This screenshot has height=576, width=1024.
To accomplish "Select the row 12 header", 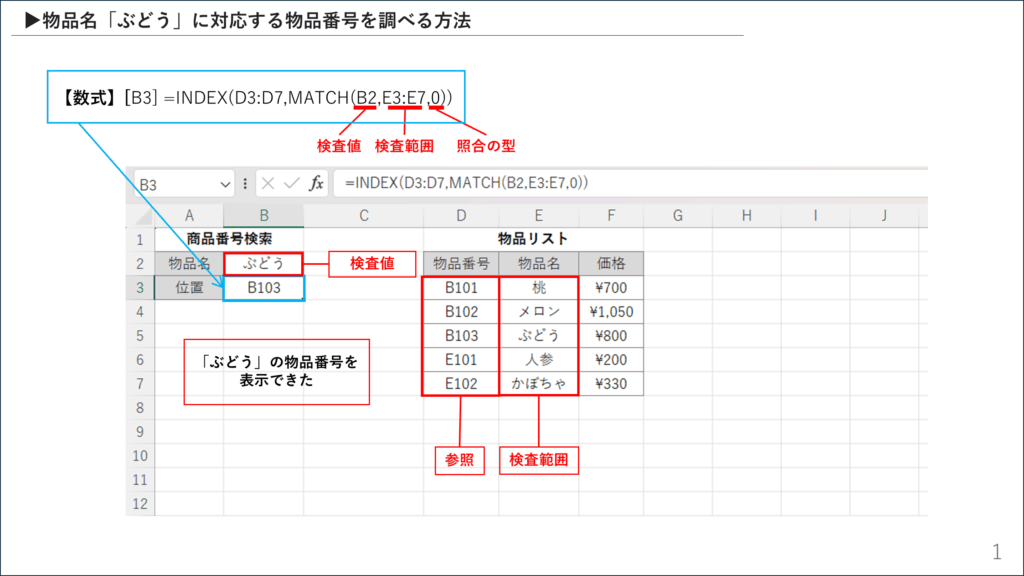I will coord(140,504).
